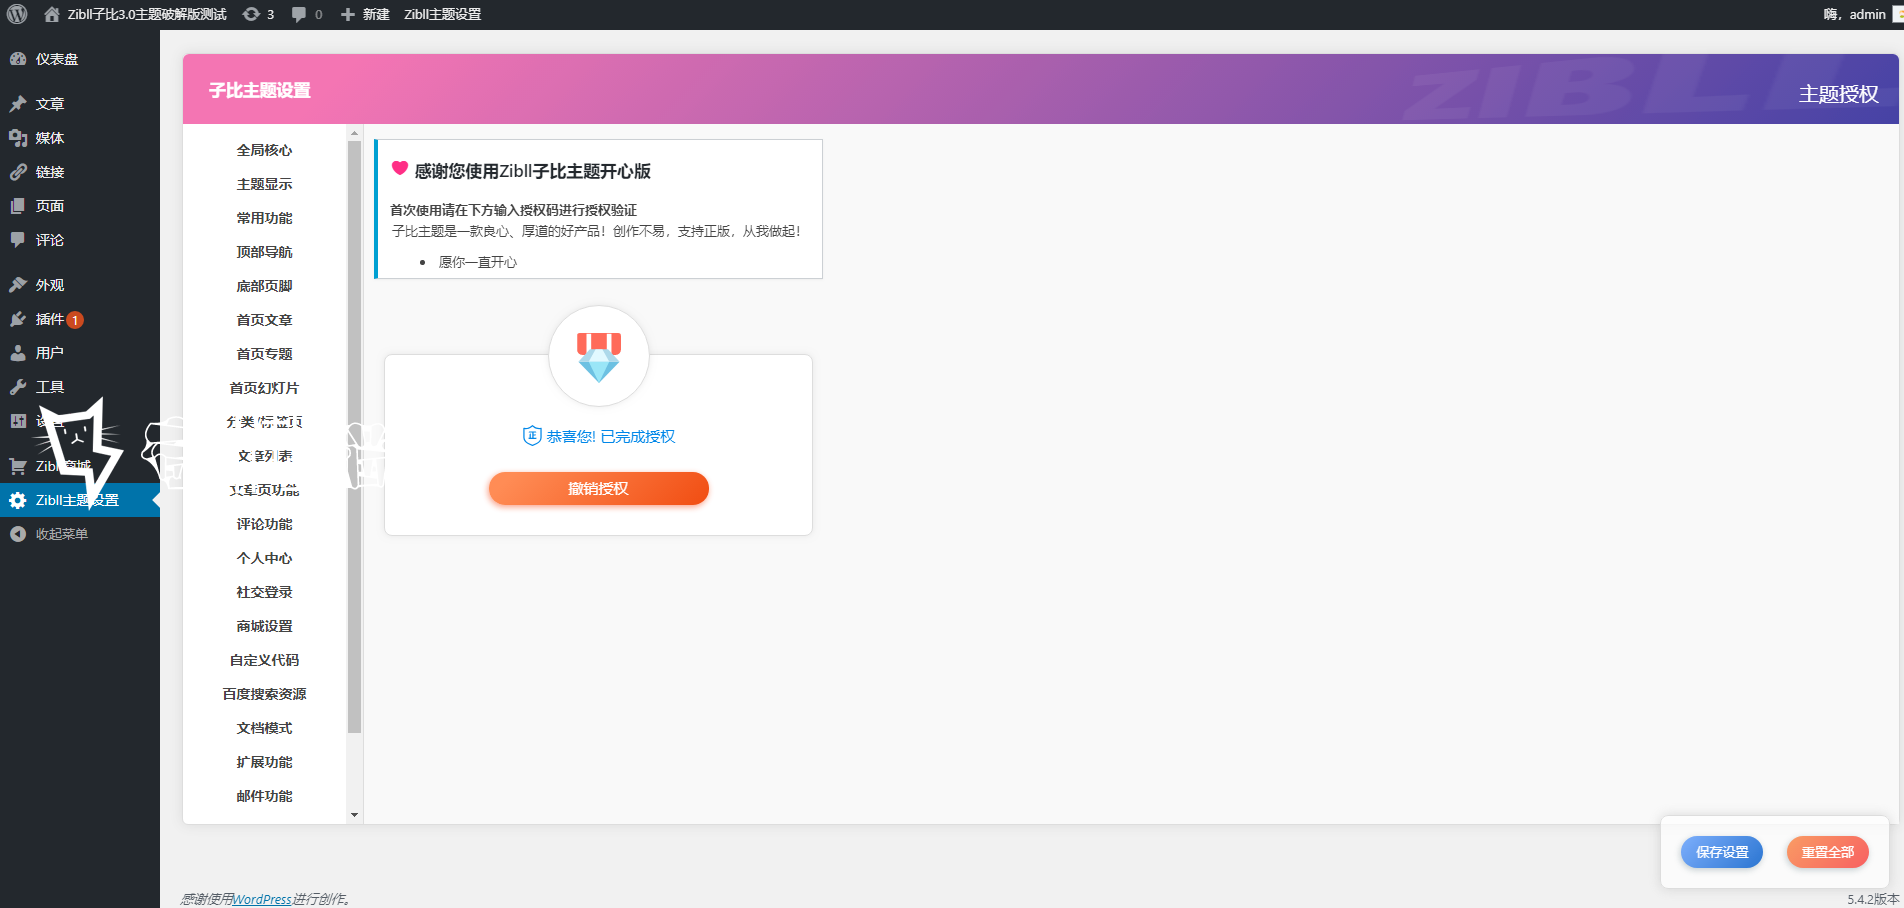The width and height of the screenshot is (1904, 908).
Task: Click the 重置全部 button
Action: tap(1828, 852)
